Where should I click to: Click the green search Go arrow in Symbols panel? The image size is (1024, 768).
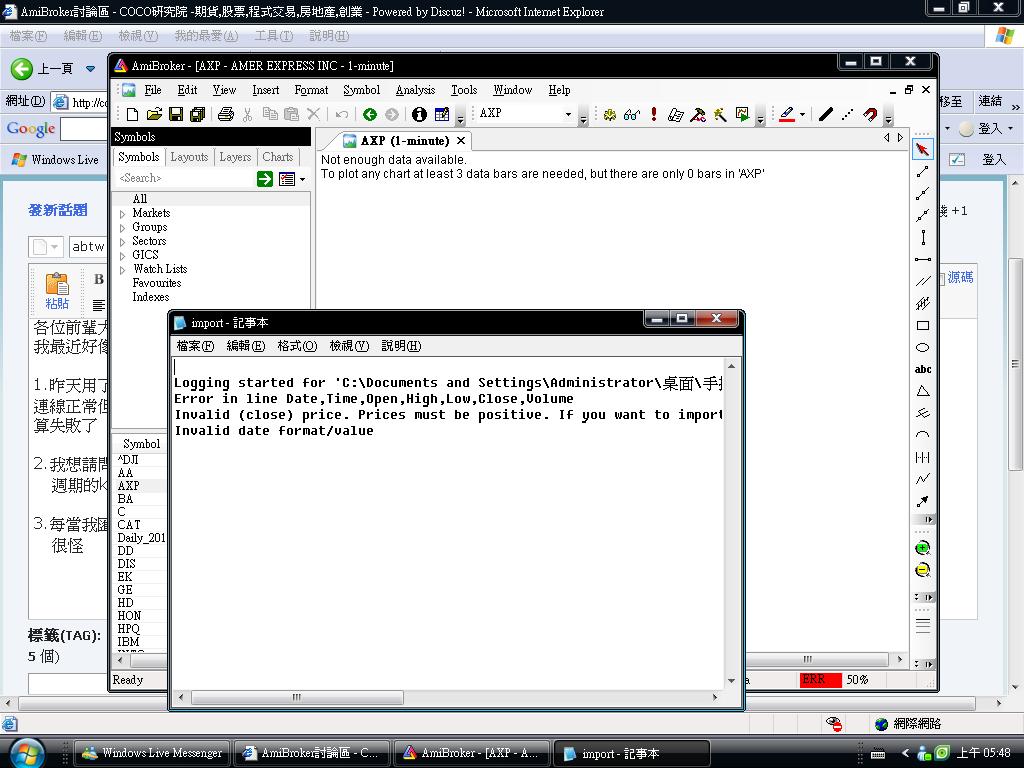[x=264, y=179]
